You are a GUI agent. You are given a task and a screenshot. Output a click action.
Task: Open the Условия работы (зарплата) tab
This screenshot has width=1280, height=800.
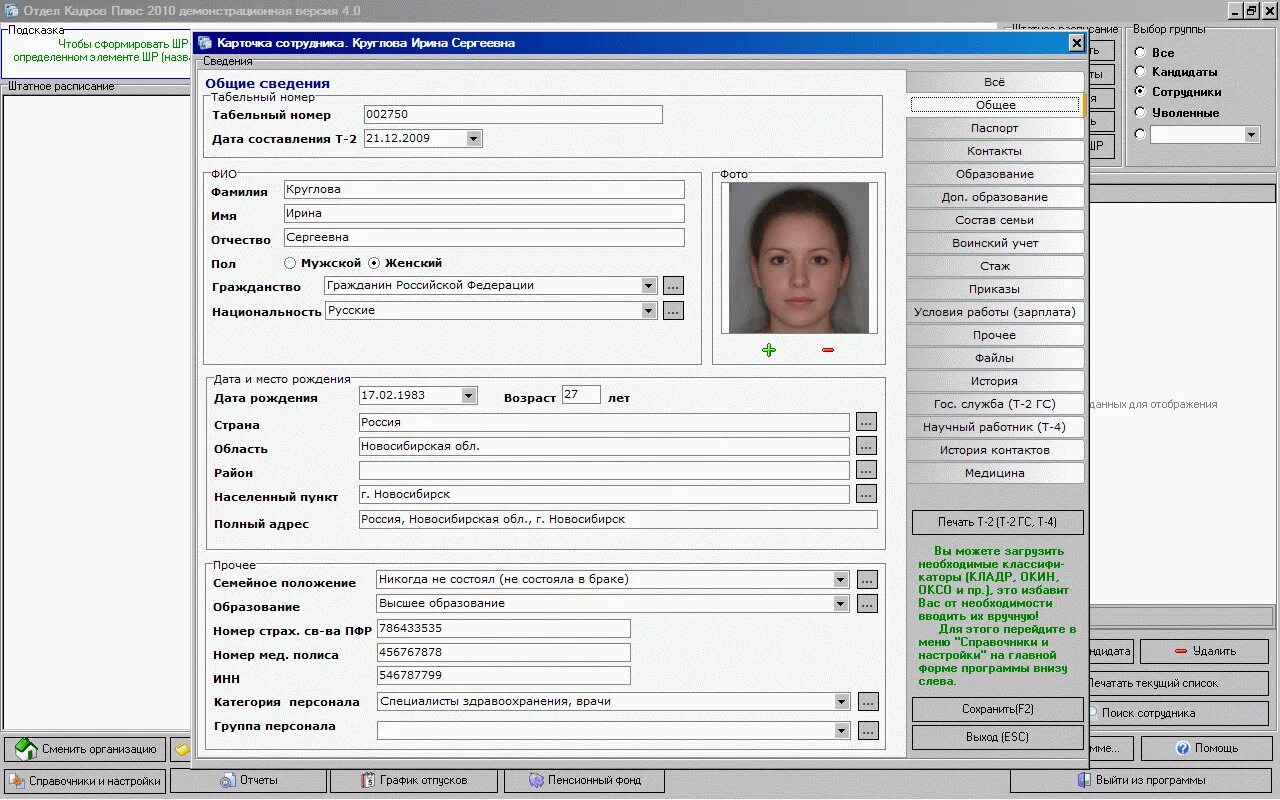pyautogui.click(x=995, y=312)
